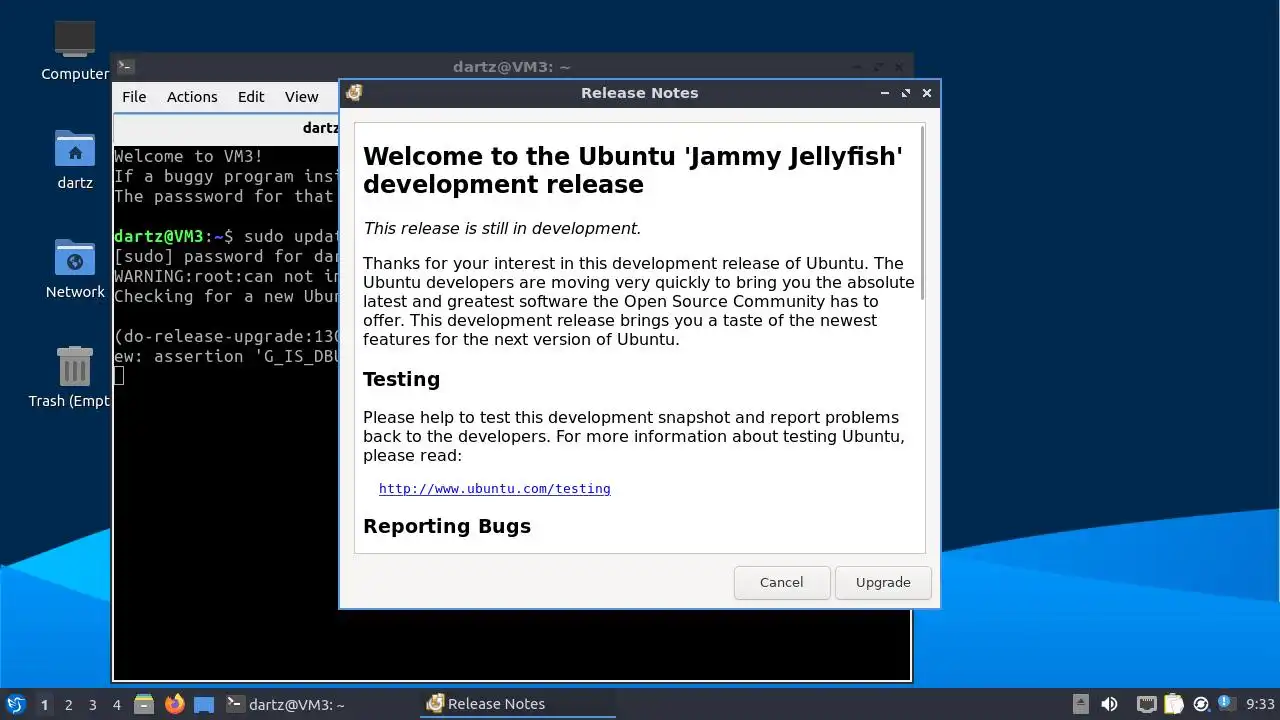Minimize the Release Notes dialog

[x=884, y=93]
